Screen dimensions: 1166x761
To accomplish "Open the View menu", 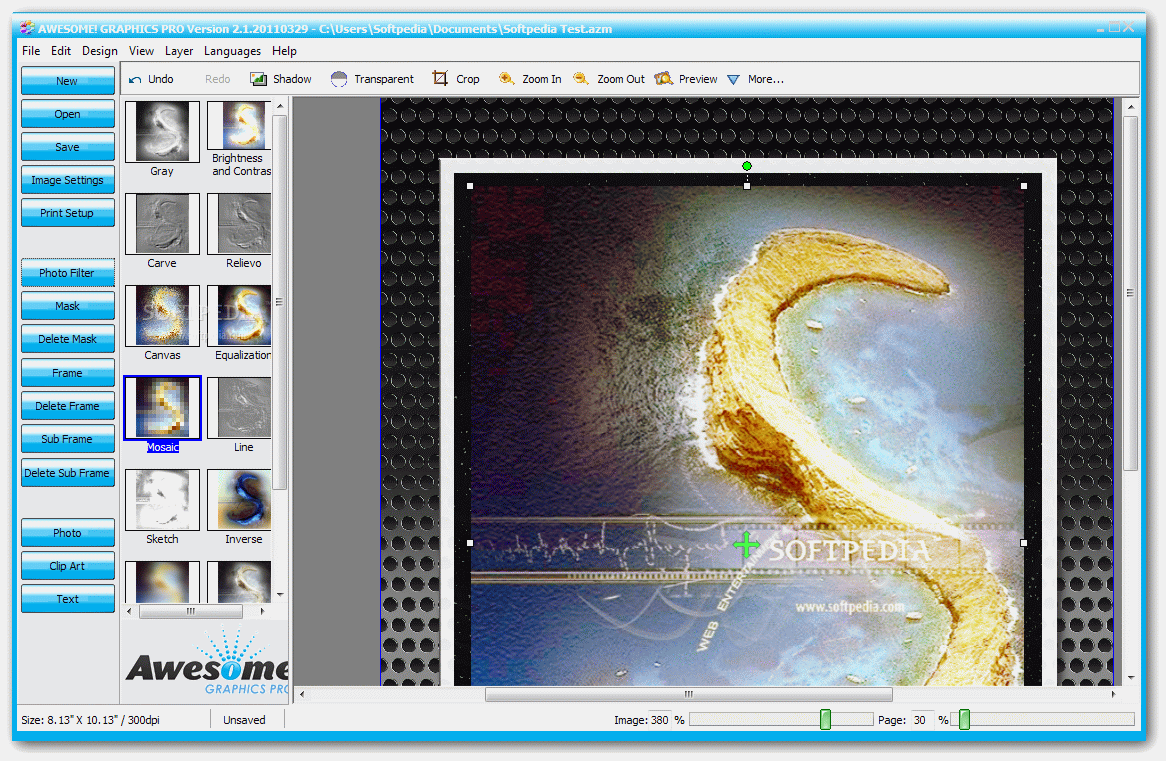I will (x=141, y=51).
